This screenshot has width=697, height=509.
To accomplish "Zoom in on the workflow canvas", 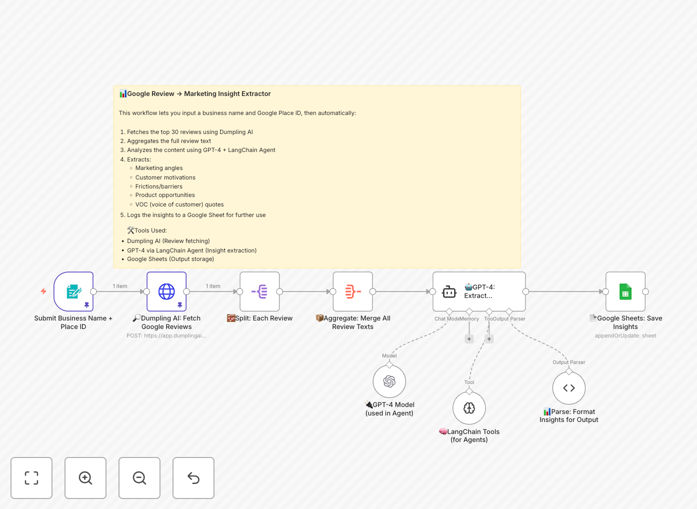I will [85, 478].
